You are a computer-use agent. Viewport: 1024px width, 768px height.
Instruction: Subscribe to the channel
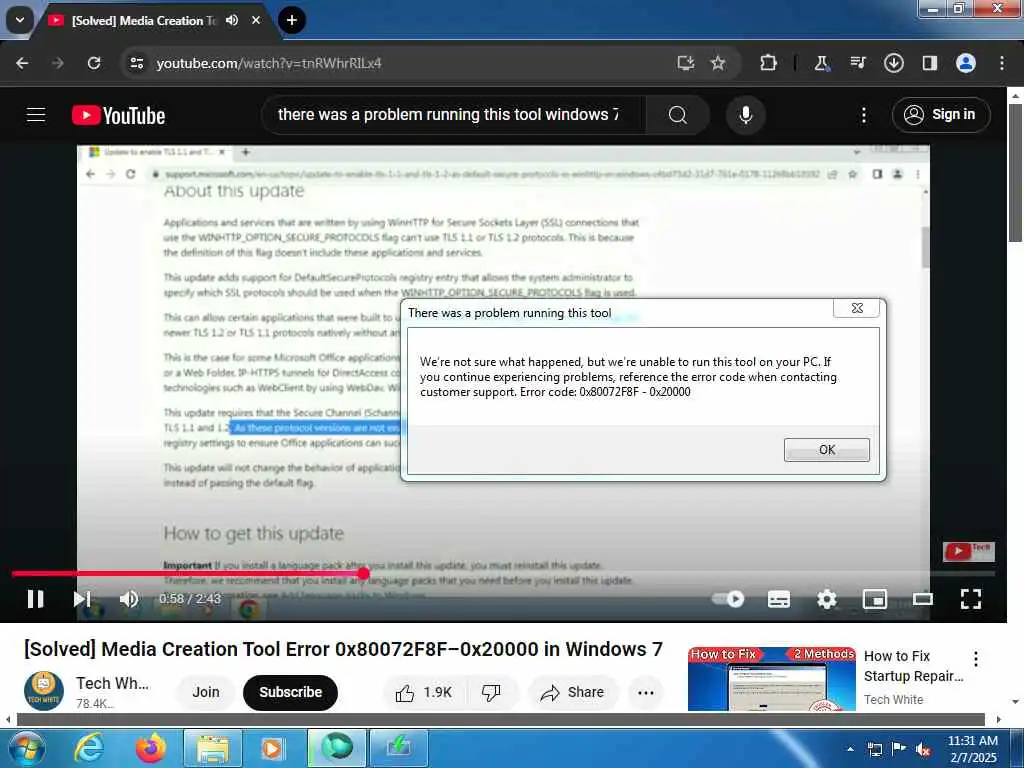[x=291, y=692]
